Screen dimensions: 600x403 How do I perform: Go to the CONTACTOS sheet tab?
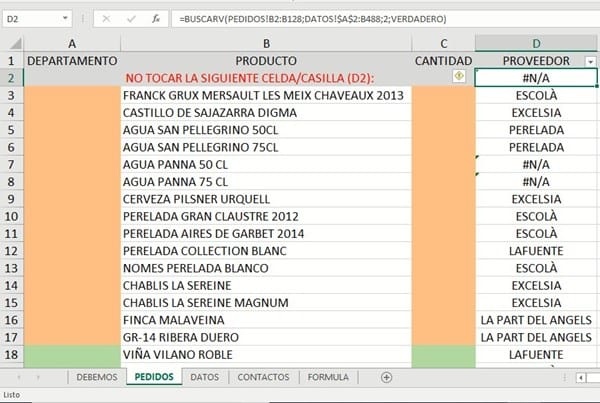(263, 377)
